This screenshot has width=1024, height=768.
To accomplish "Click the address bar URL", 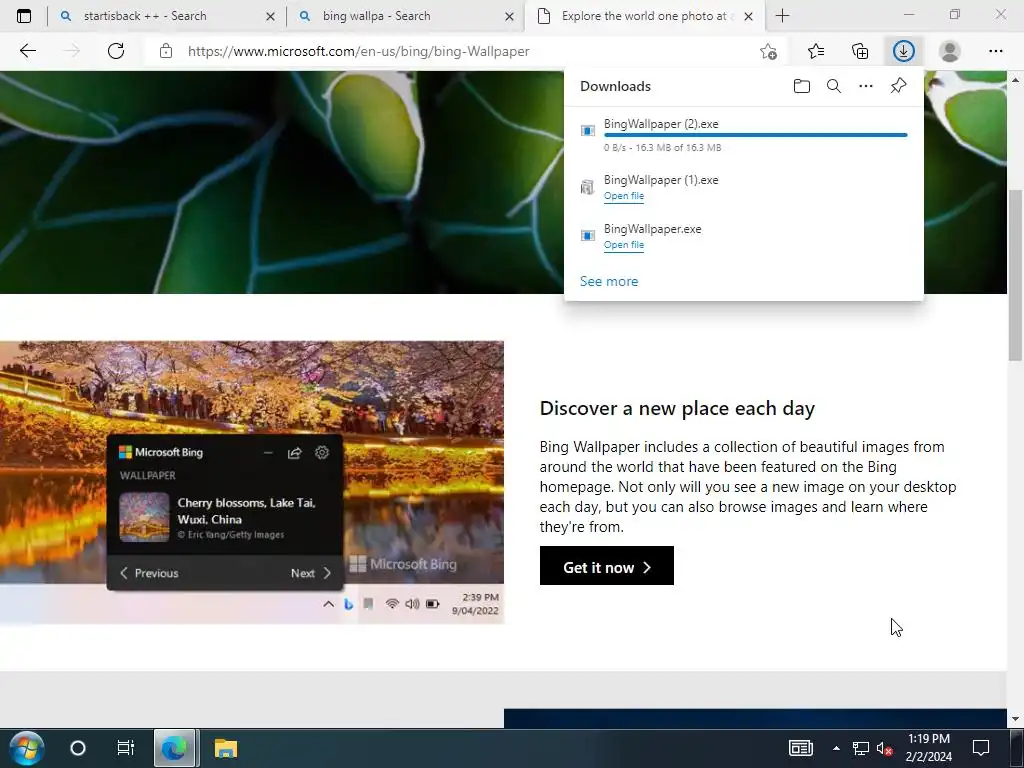I will point(359,51).
